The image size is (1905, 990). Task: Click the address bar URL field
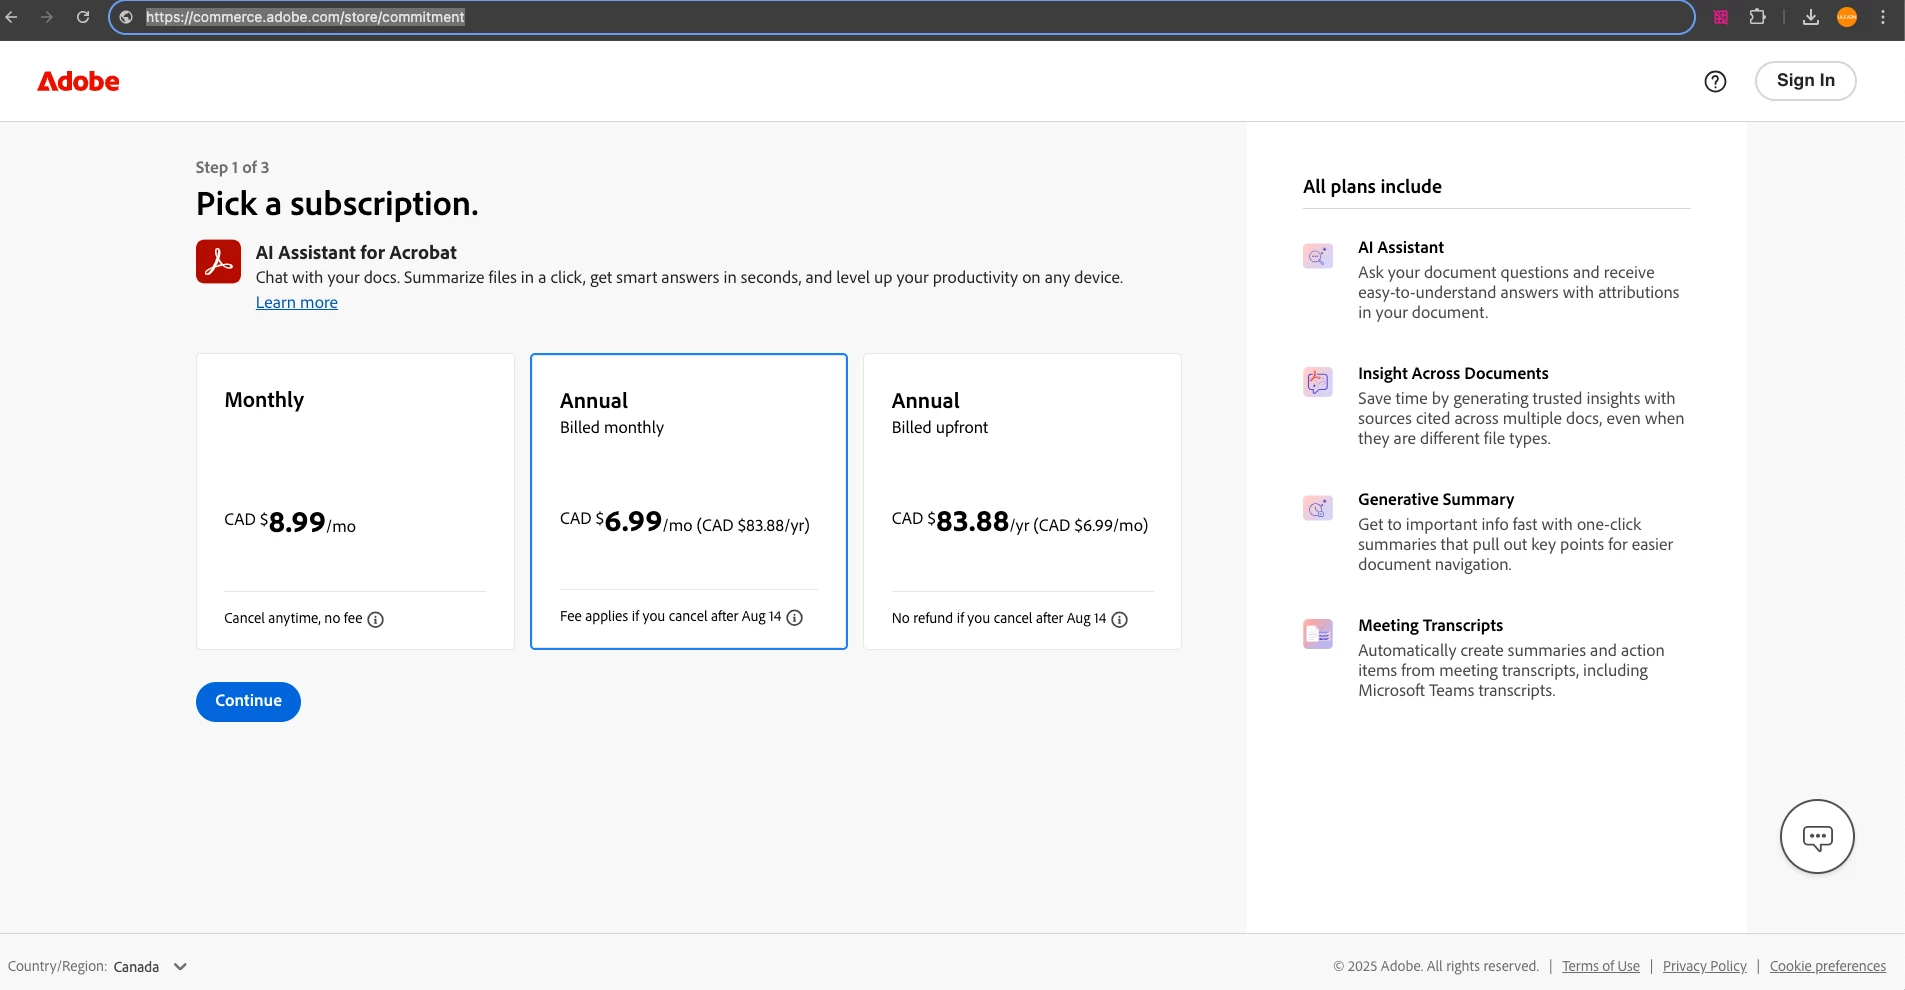901,17
